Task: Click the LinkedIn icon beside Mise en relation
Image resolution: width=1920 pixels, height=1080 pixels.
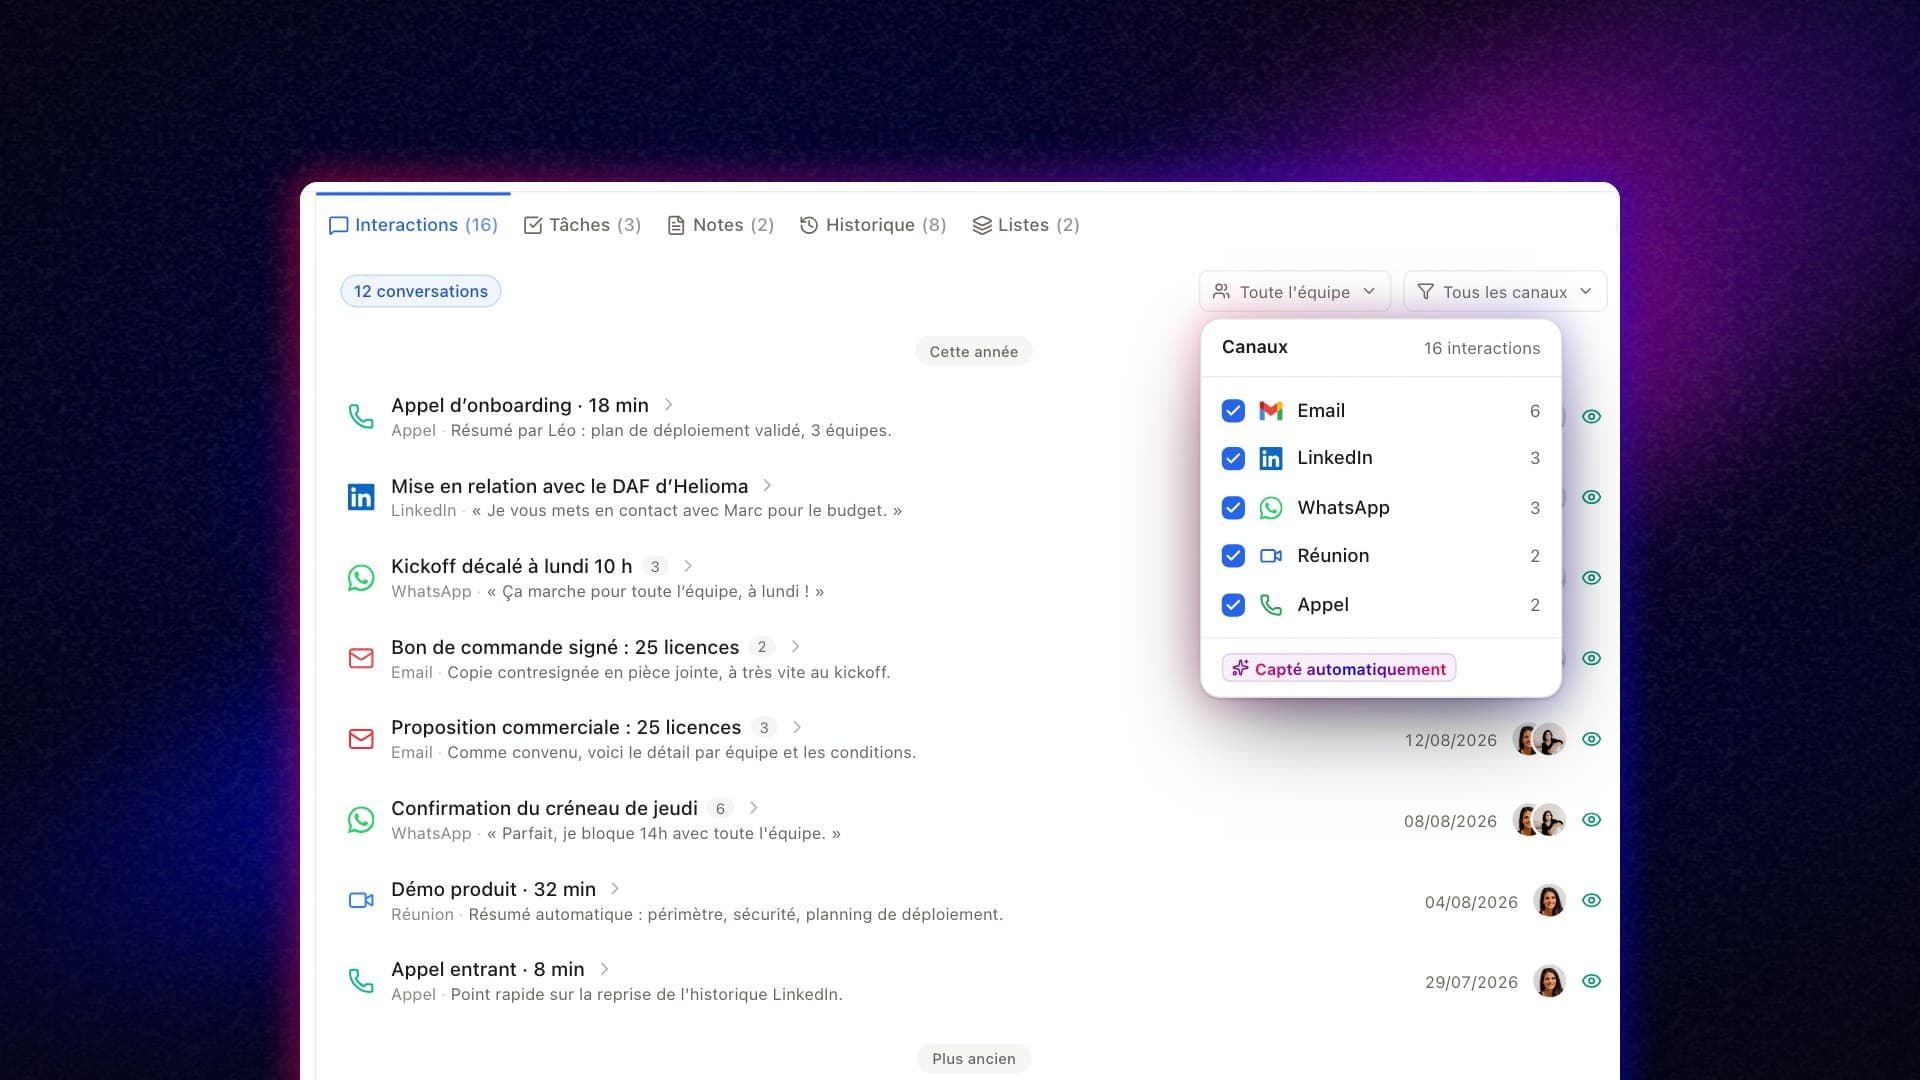Action: click(x=361, y=497)
